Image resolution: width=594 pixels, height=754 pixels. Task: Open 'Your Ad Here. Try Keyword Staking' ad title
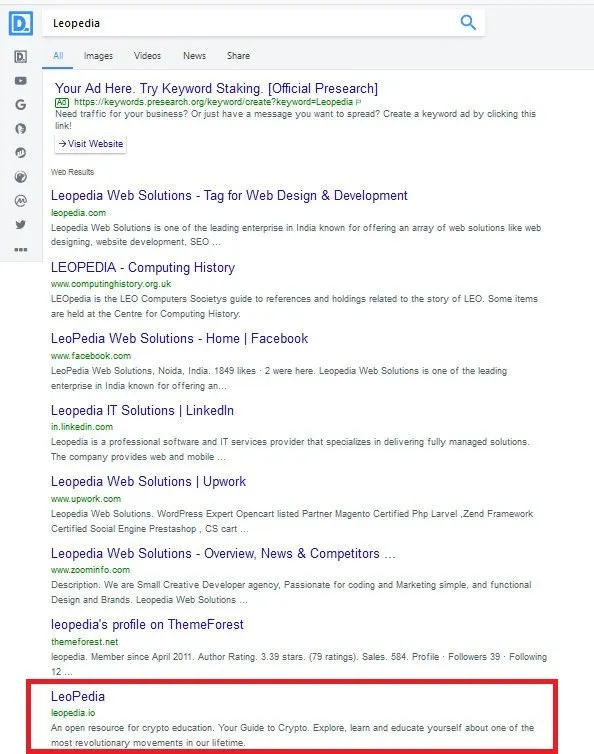(x=216, y=88)
